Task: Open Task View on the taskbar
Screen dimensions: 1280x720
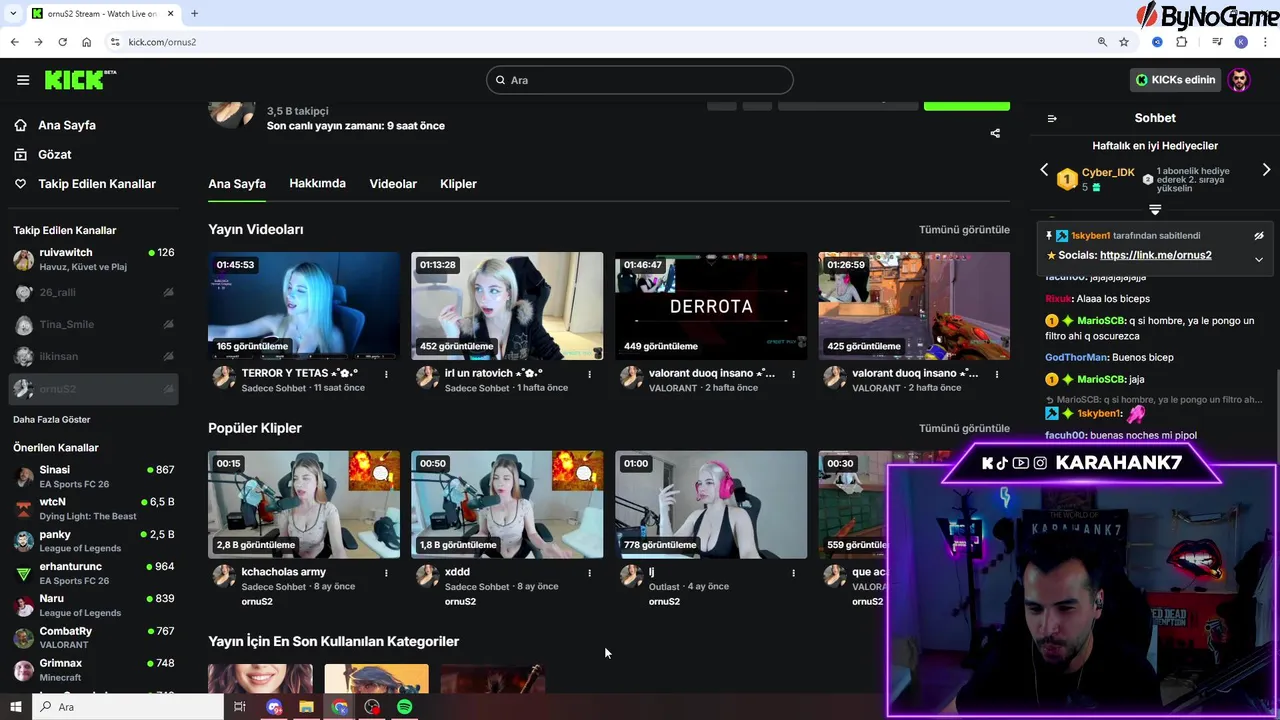Action: click(x=240, y=707)
